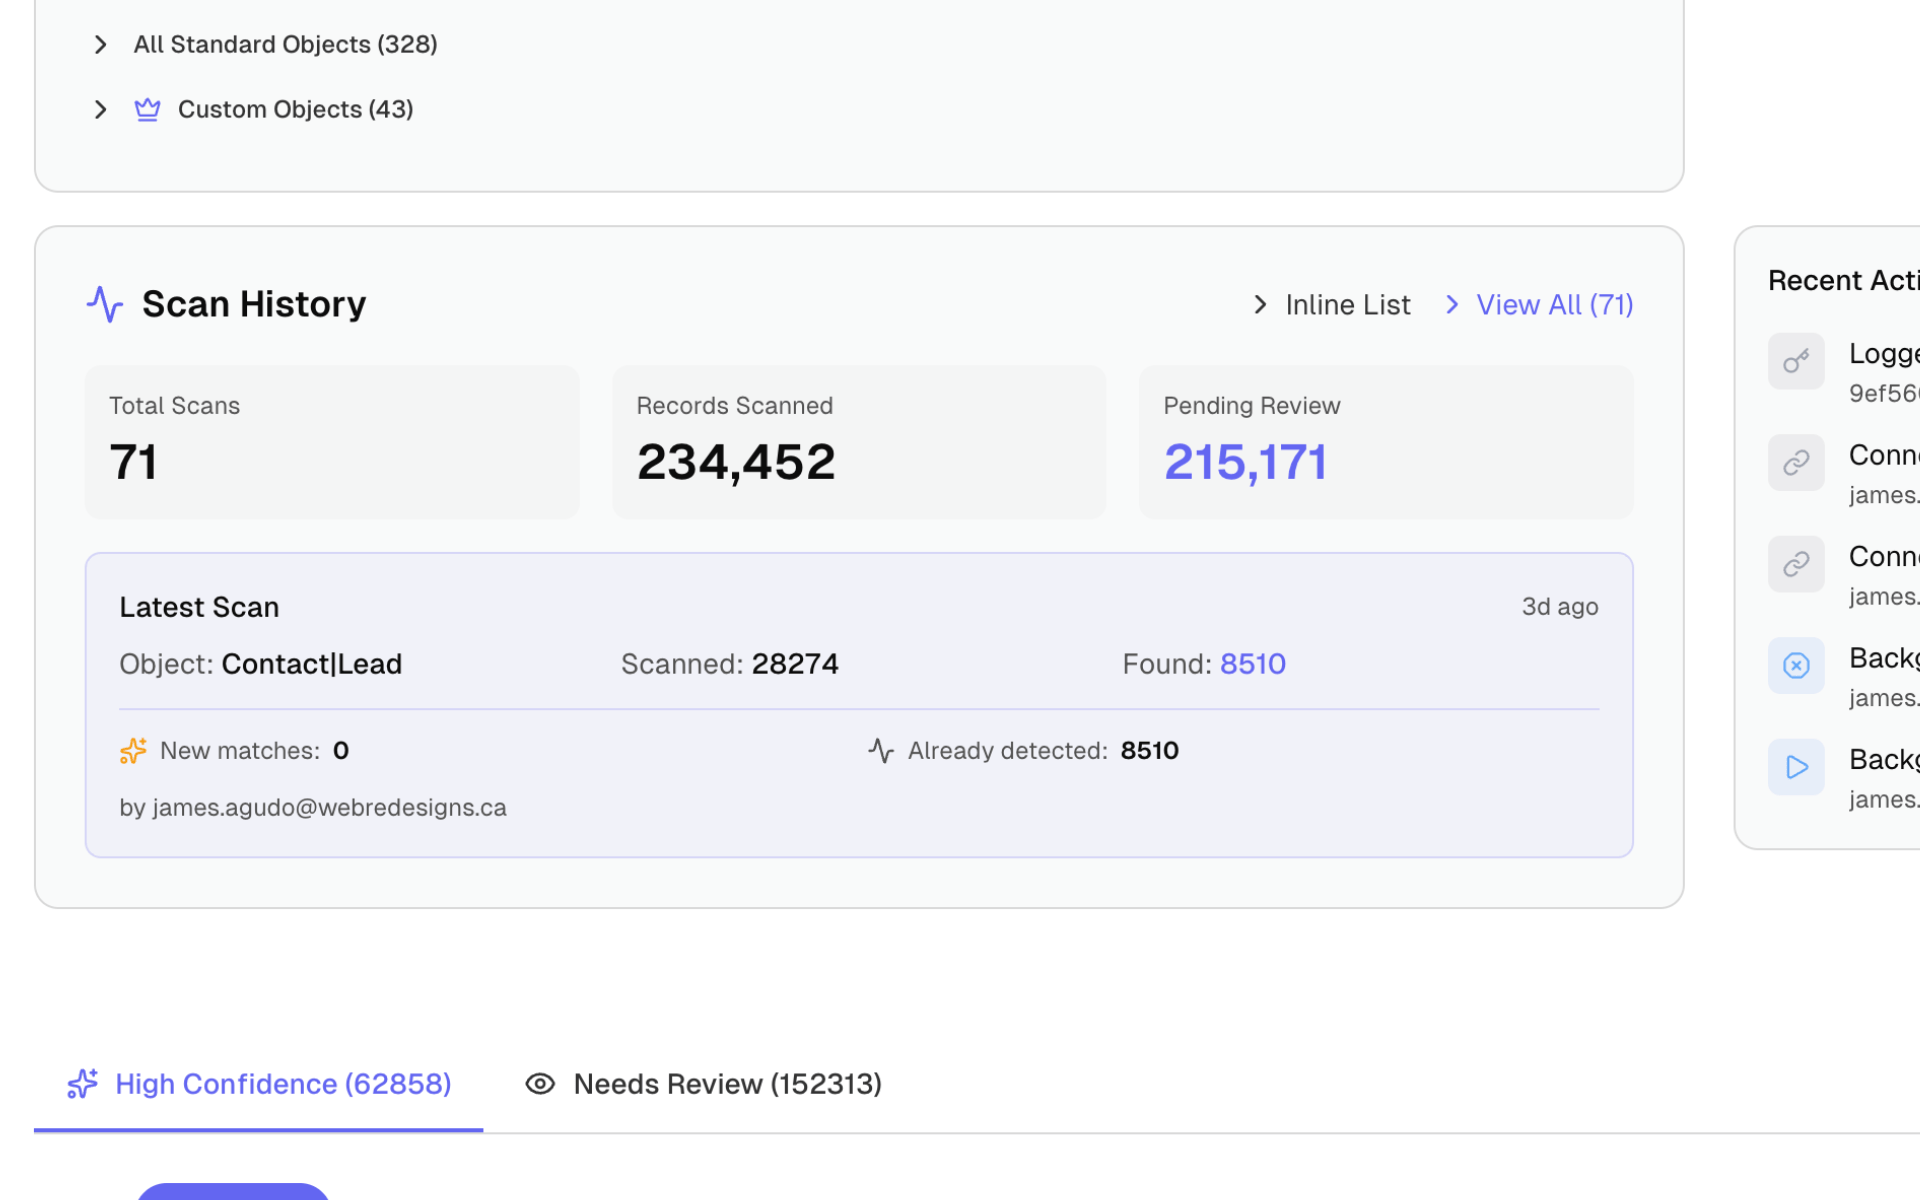Click the Records Scanned stat card
This screenshot has width=1920, height=1200.
(x=858, y=441)
